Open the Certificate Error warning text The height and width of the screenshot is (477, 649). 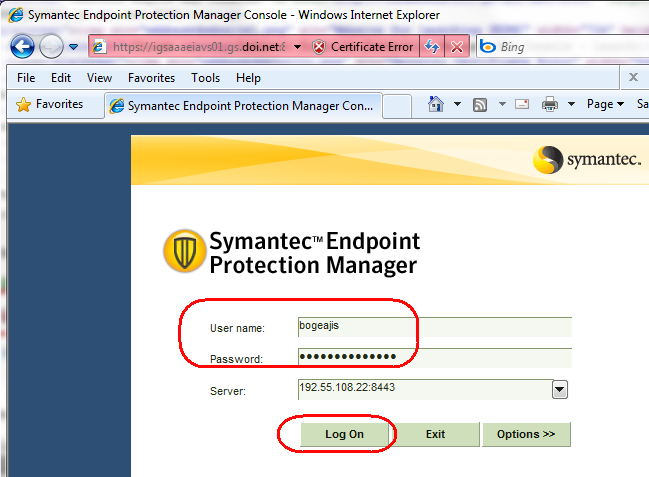coord(372,47)
